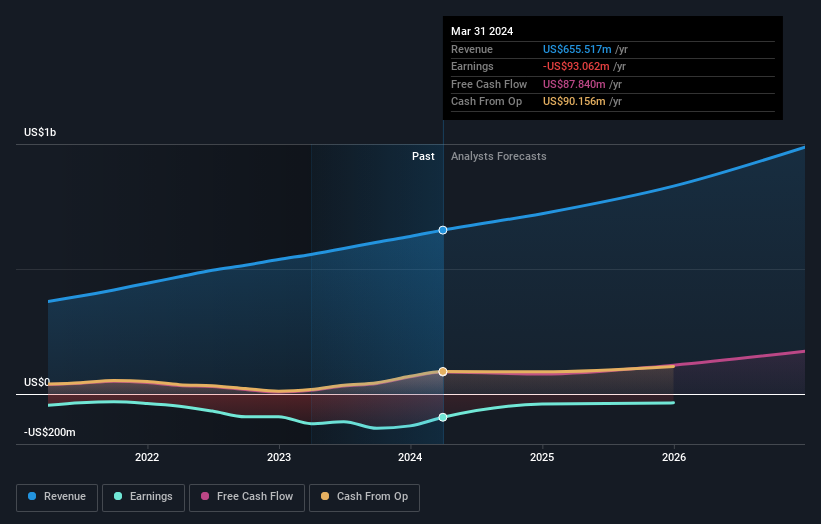Click the 2022 x-axis label
821x524 pixels.
147,458
